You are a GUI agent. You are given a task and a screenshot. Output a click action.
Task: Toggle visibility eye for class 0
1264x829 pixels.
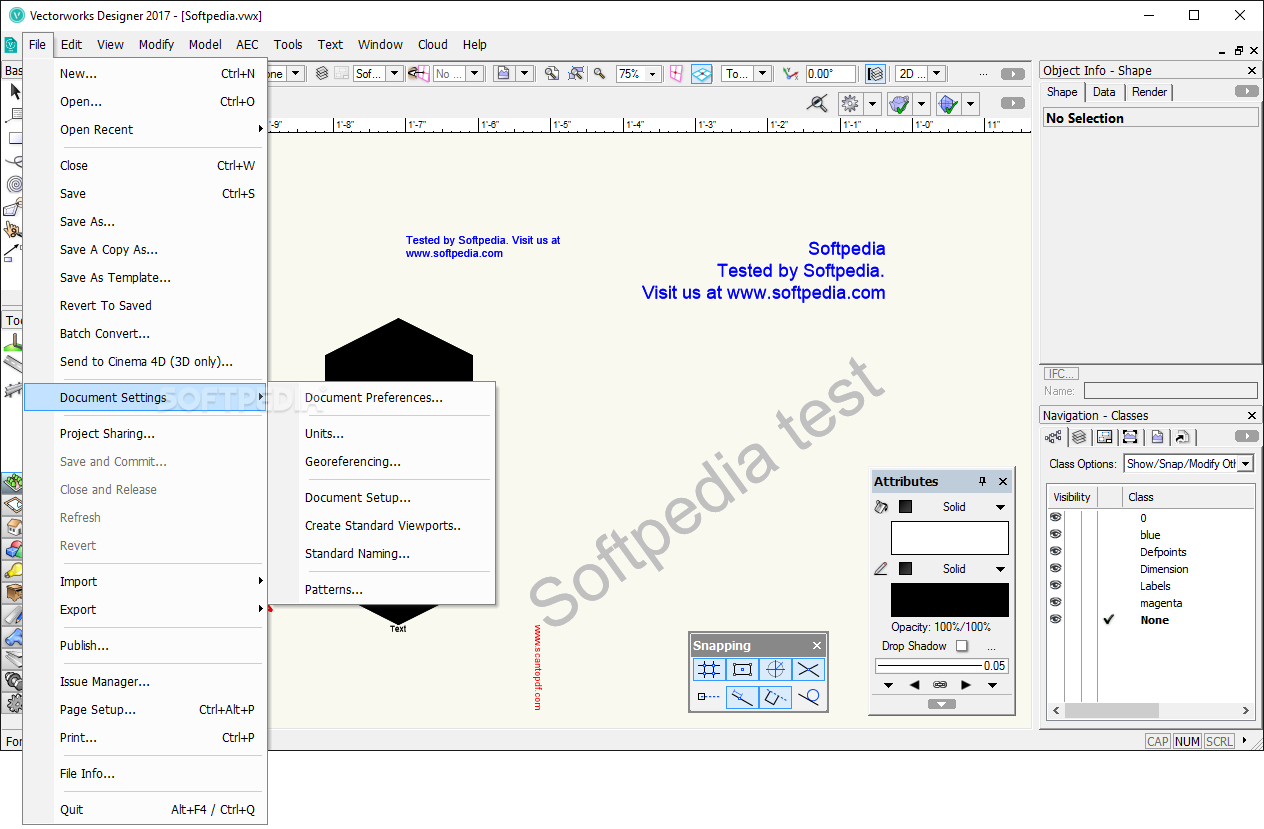coord(1055,518)
